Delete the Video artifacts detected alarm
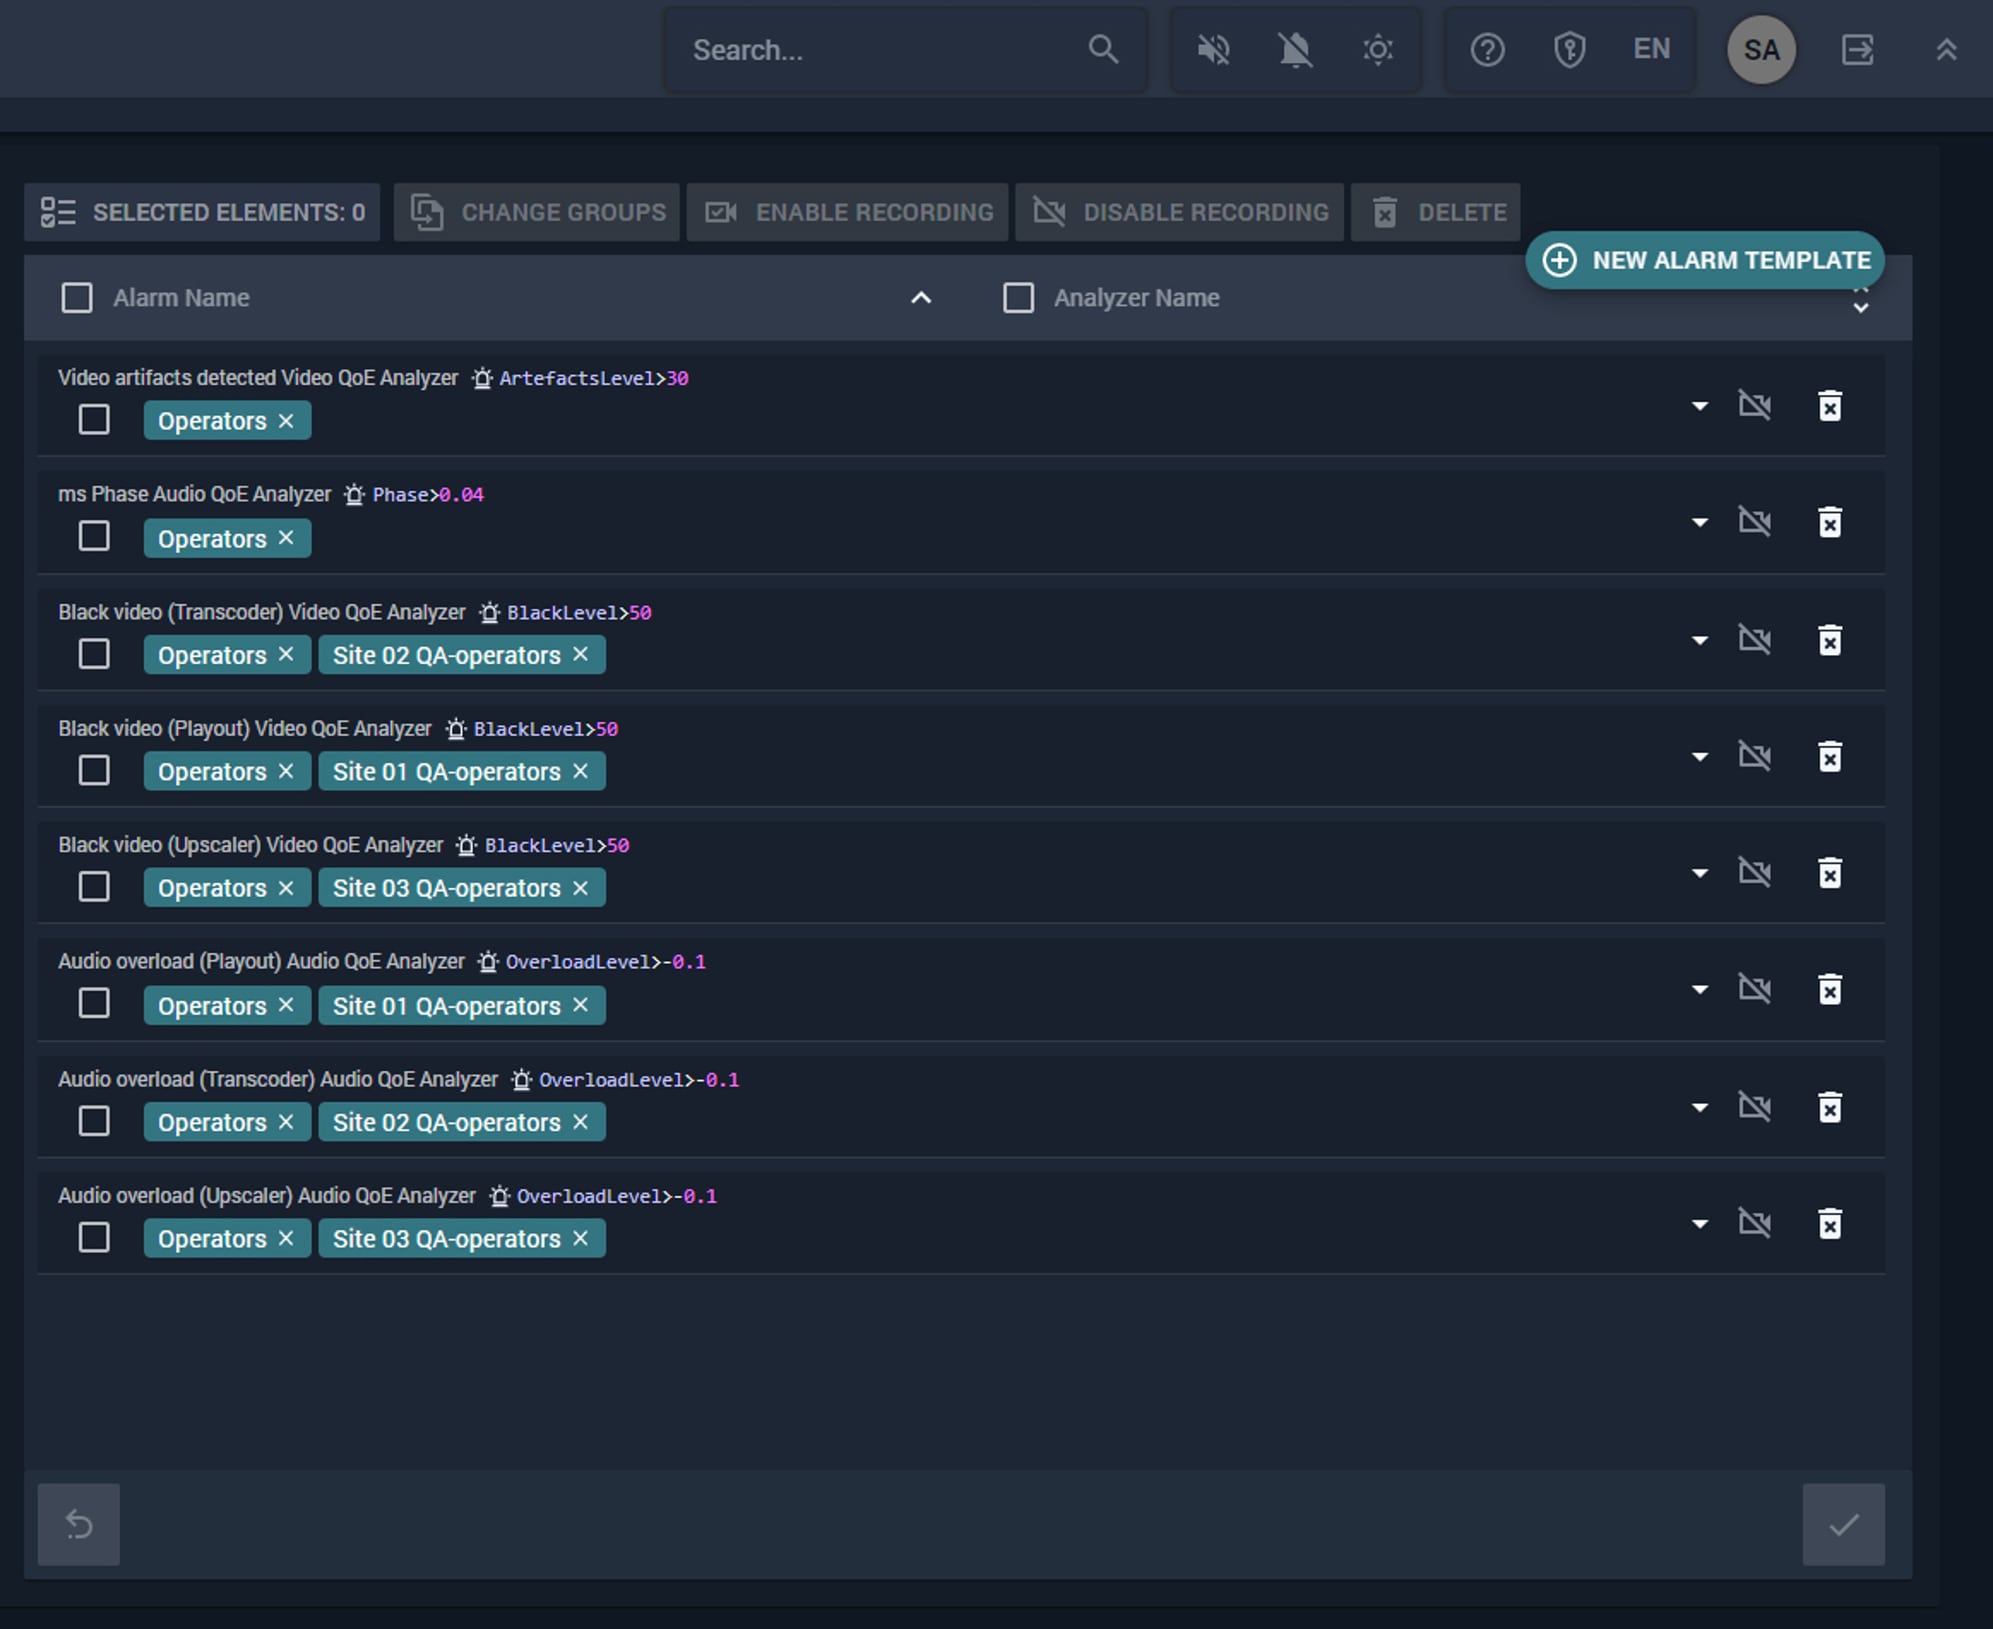1993x1629 pixels. [1830, 406]
